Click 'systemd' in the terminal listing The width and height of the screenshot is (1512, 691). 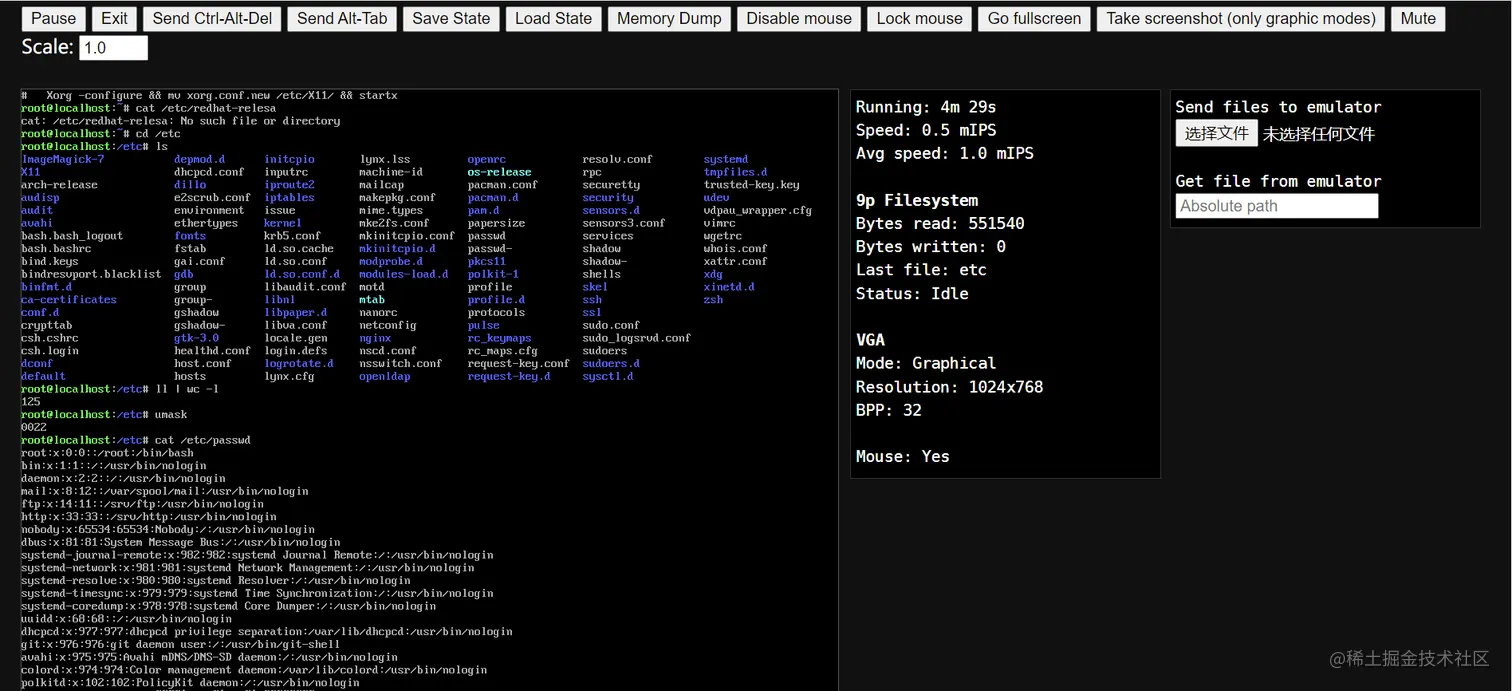point(725,159)
